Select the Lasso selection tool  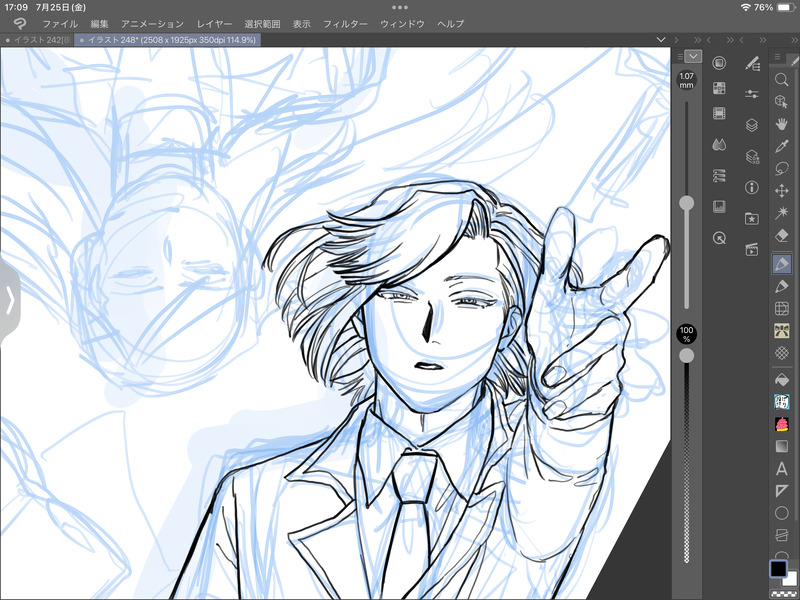(x=781, y=168)
